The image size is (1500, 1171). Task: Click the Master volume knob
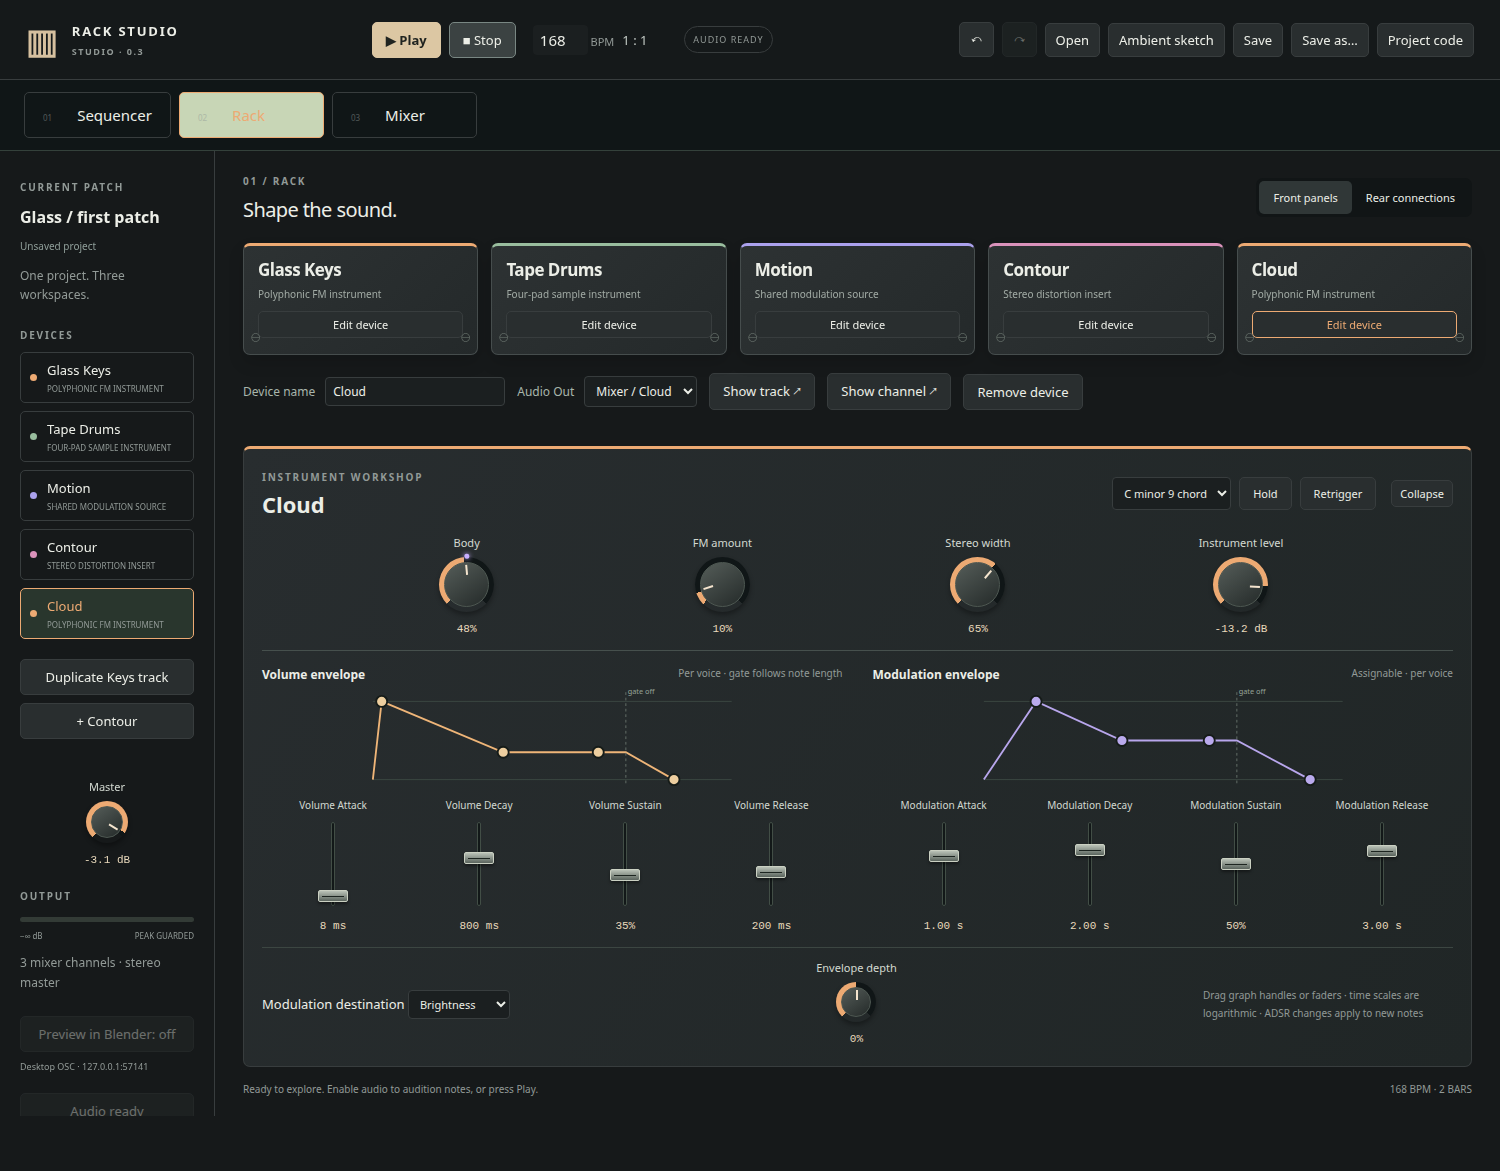point(107,822)
